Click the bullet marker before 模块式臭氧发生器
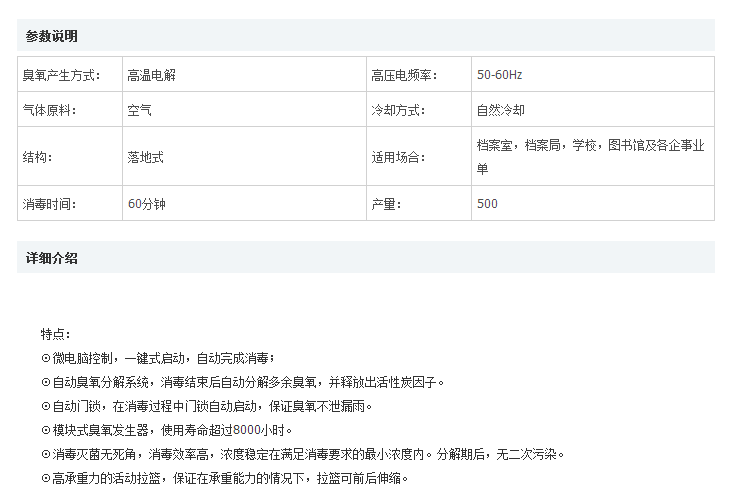Viewport: 732px width, 497px height. click(x=46, y=430)
